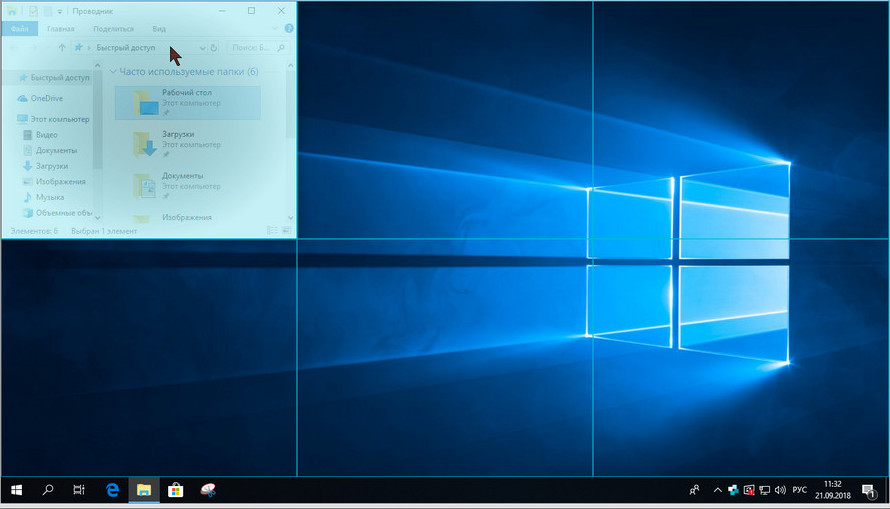Click the РУС input language indicator

(x=799, y=490)
